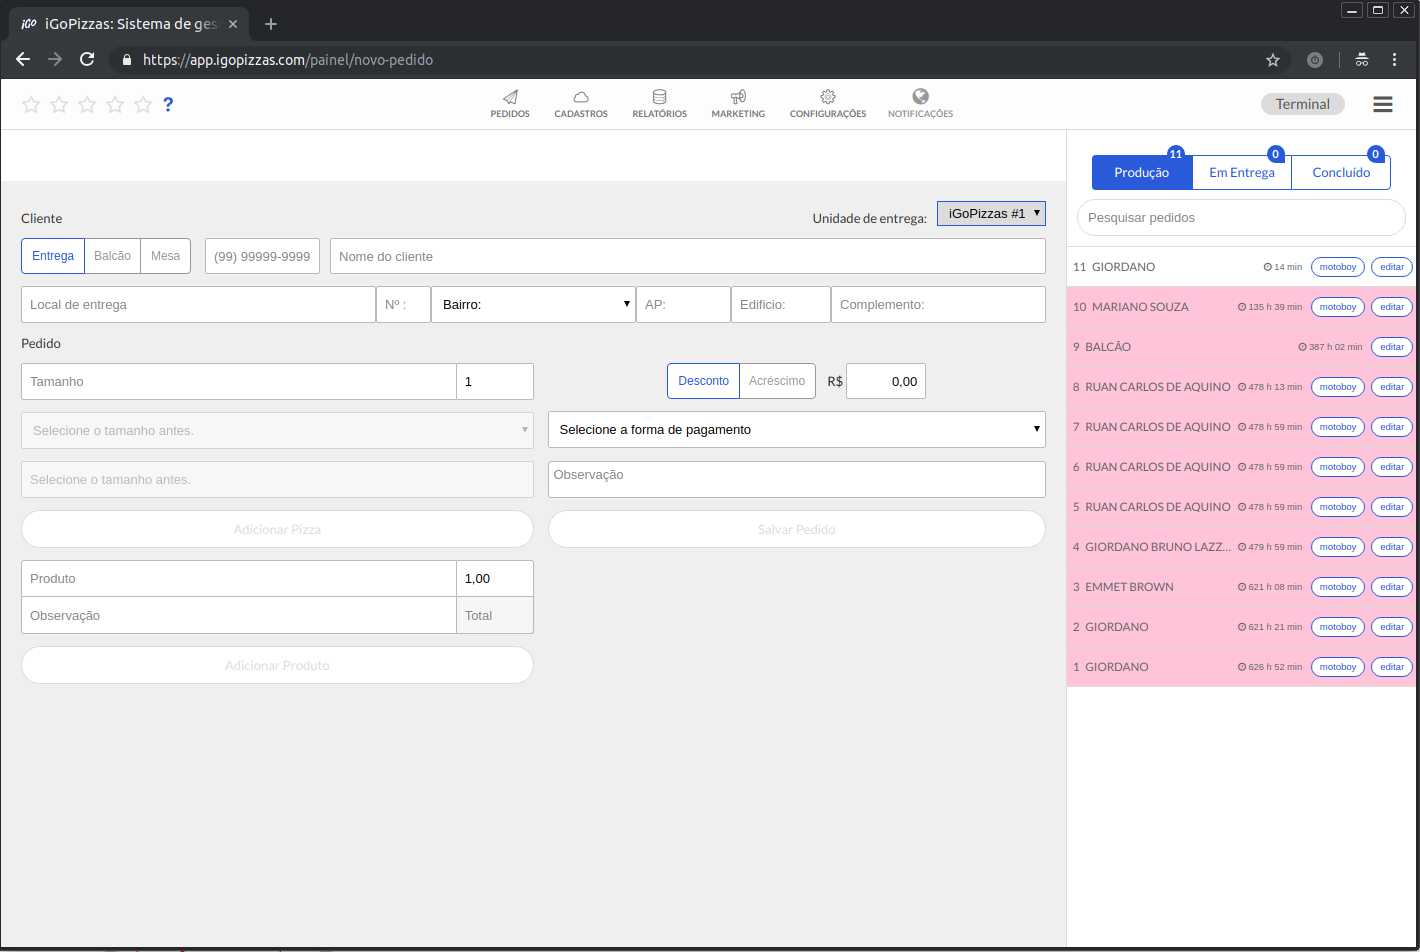Click the Pesquisar pedidos search field
This screenshot has height=952, width=1420.
[1240, 217]
